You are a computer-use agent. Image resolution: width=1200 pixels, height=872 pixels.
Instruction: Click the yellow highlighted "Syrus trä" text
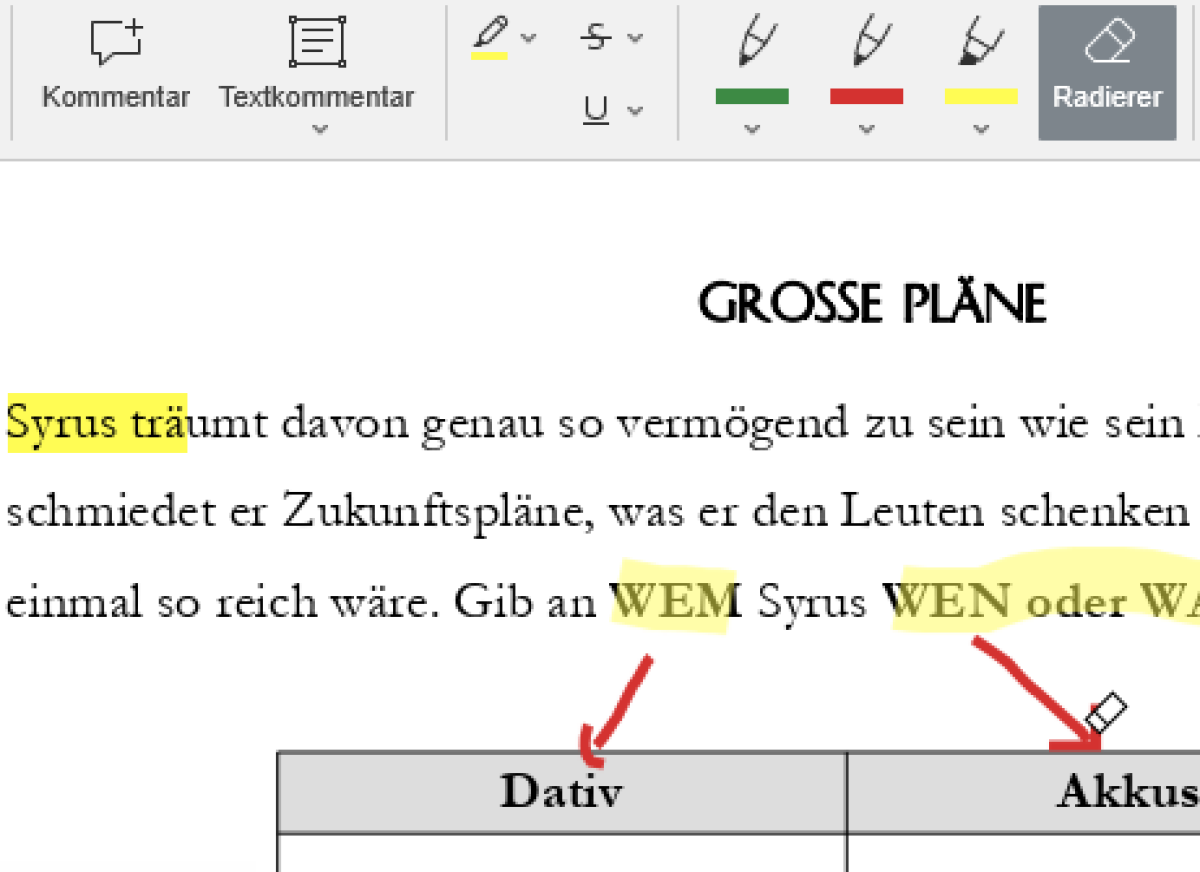coord(96,424)
